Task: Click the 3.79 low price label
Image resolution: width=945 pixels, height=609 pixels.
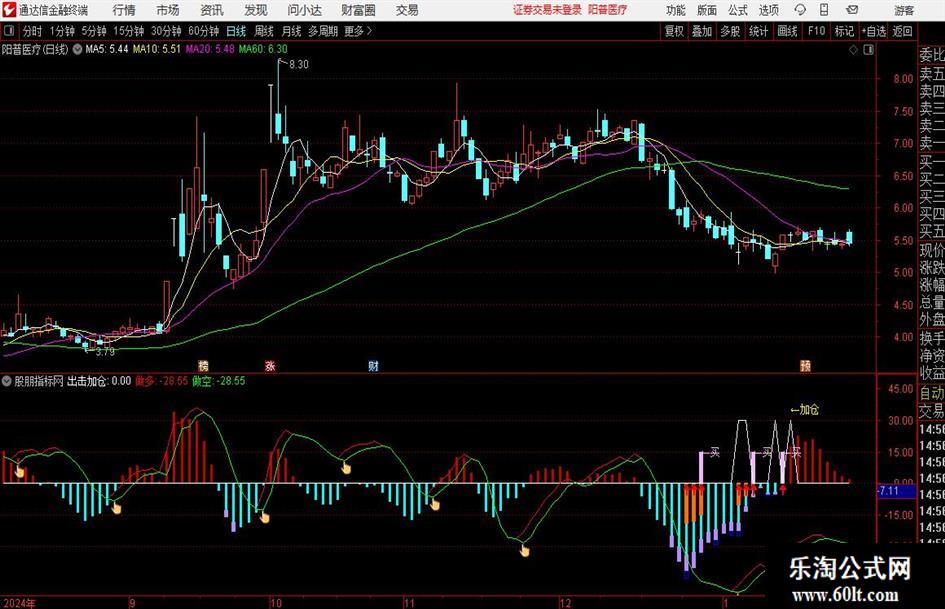Action: pyautogui.click(x=105, y=352)
